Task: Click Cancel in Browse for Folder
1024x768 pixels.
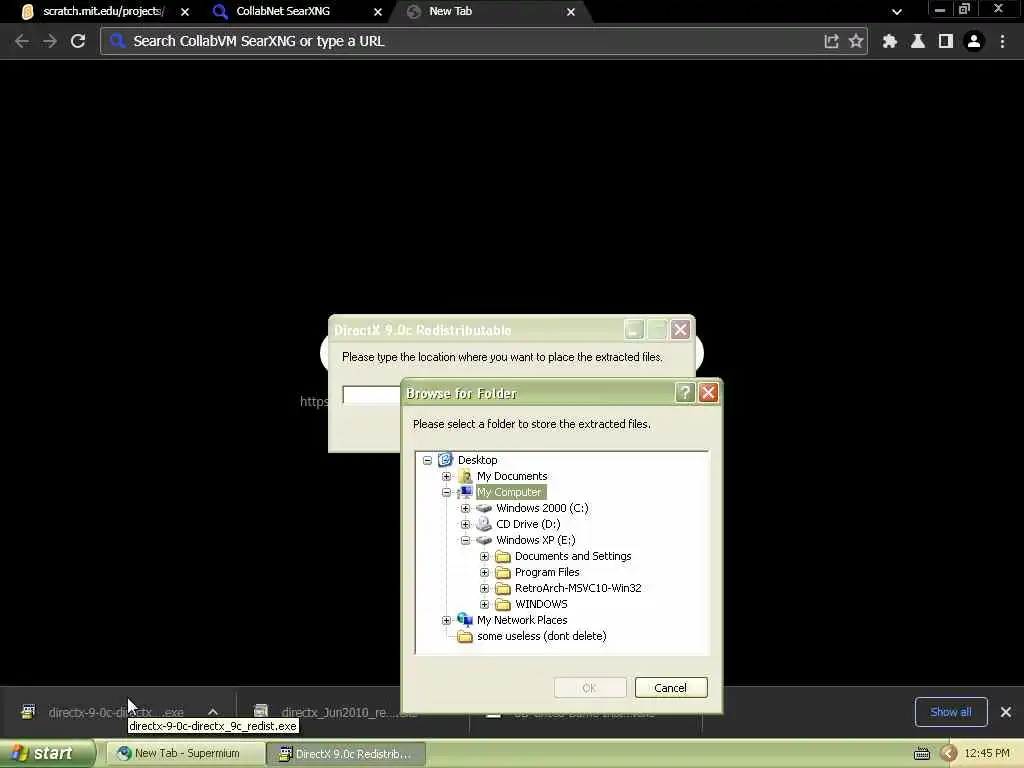Action: (671, 688)
